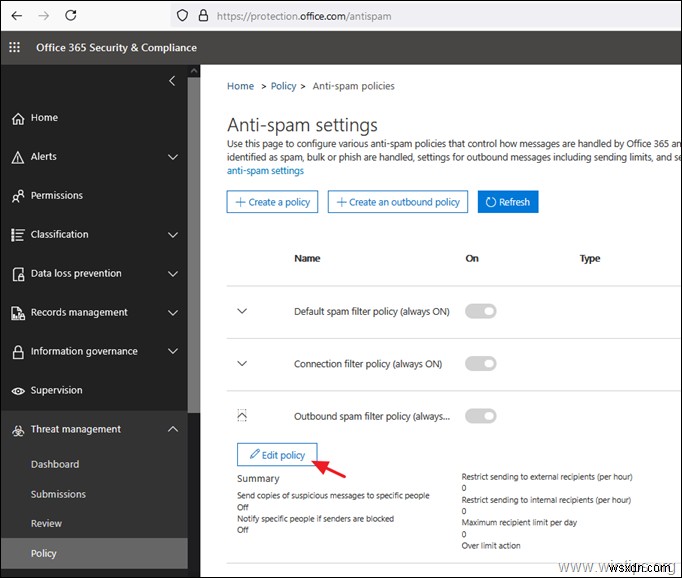Collapse the Threat management section chevron
This screenshot has width=682, height=578.
[x=173, y=429]
